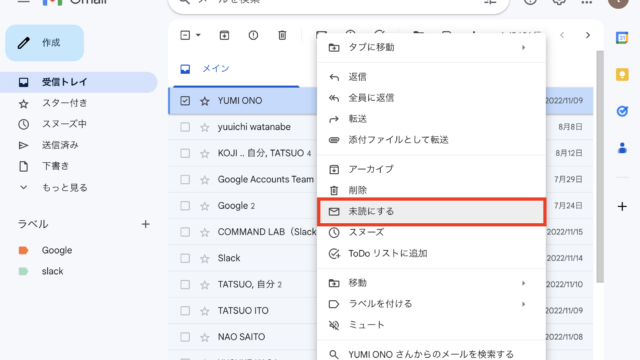Screen dimensions: 640x360
Task: Check the Slack email checkbox
Action: click(185, 258)
